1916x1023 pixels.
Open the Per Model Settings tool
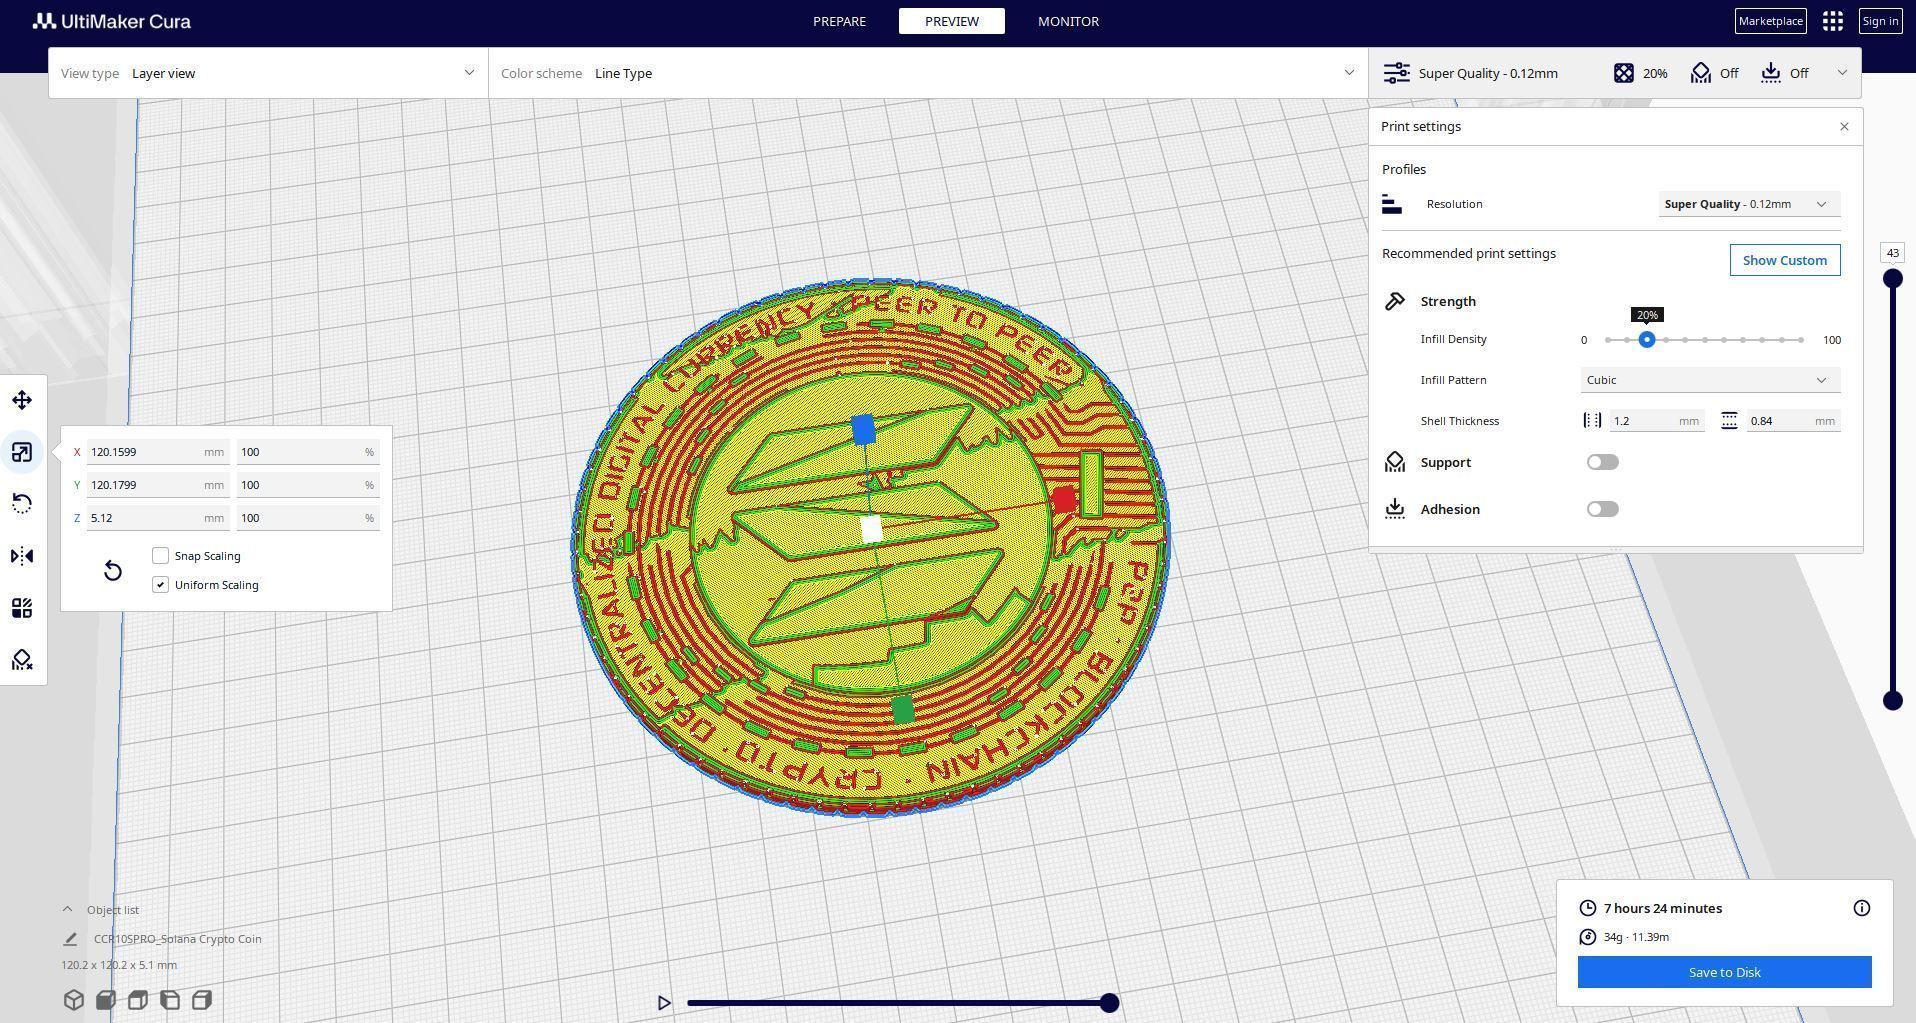(22, 608)
